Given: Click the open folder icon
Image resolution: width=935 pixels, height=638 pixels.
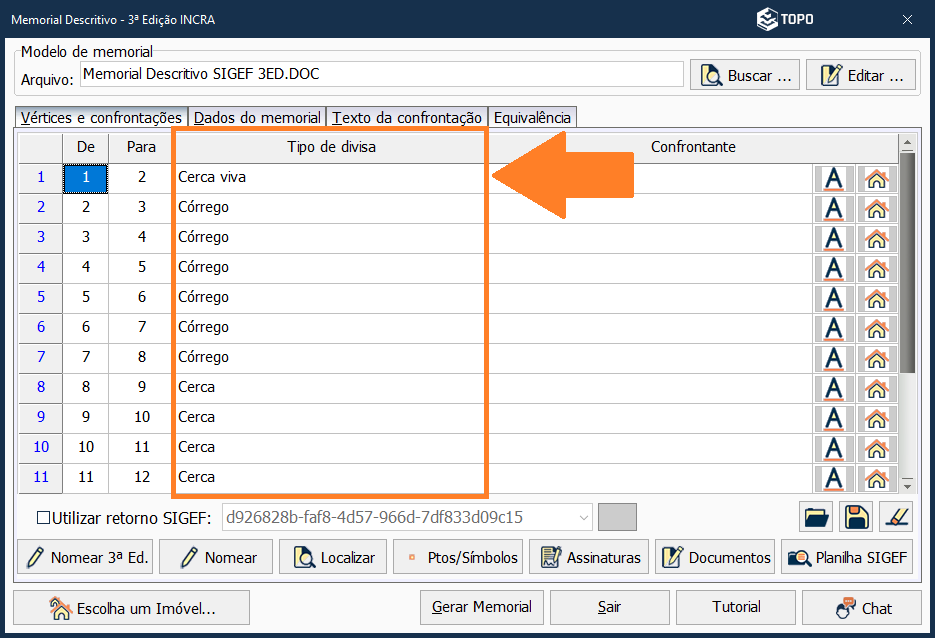Looking at the screenshot, I should tap(817, 517).
